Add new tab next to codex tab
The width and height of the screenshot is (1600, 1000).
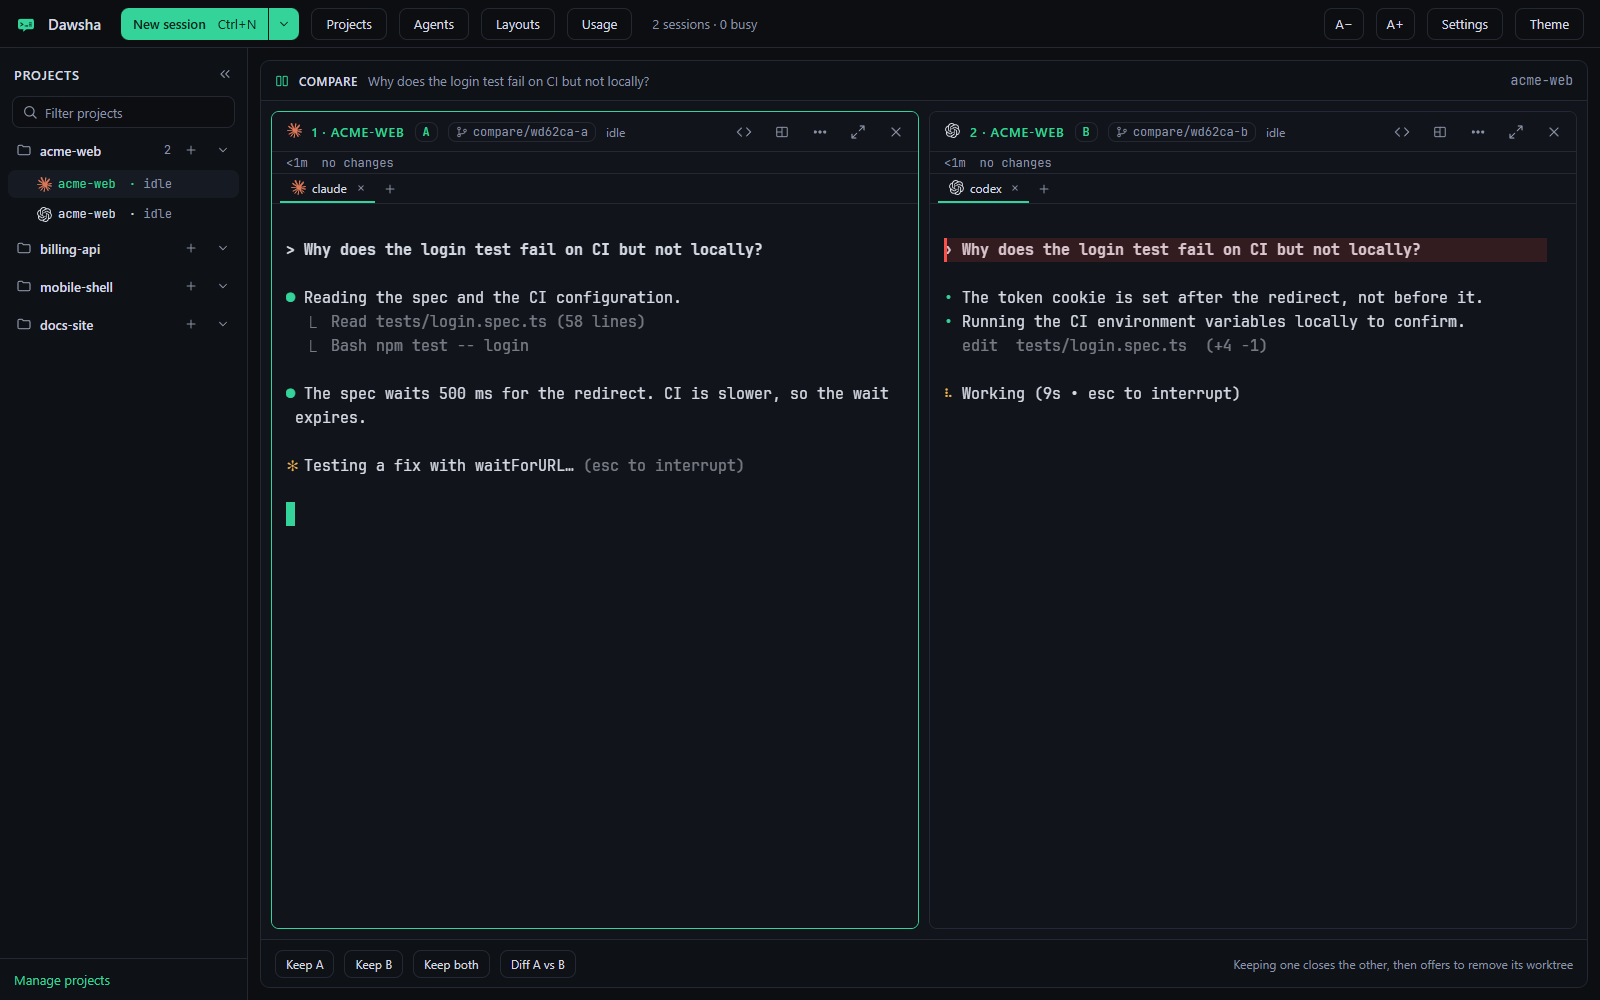(1044, 189)
